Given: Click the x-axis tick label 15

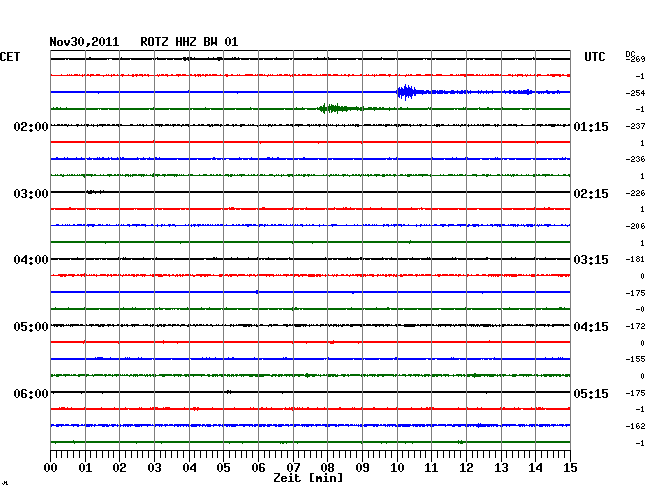Looking at the screenshot, I should tap(570, 468).
